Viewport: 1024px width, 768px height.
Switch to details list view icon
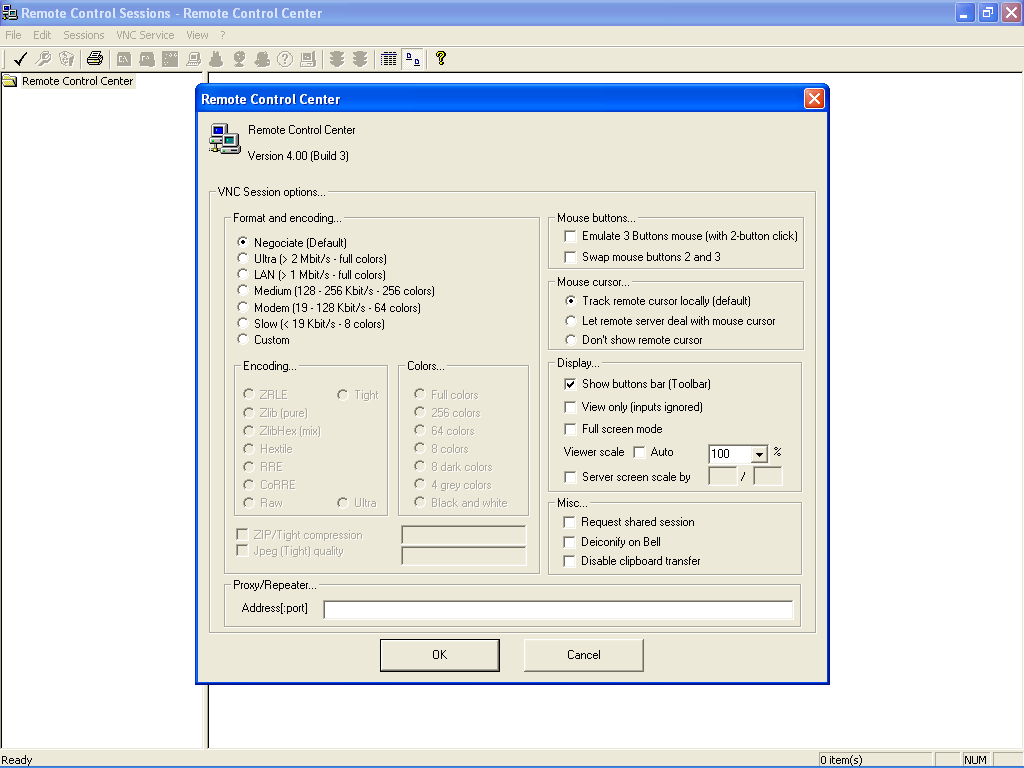[389, 59]
